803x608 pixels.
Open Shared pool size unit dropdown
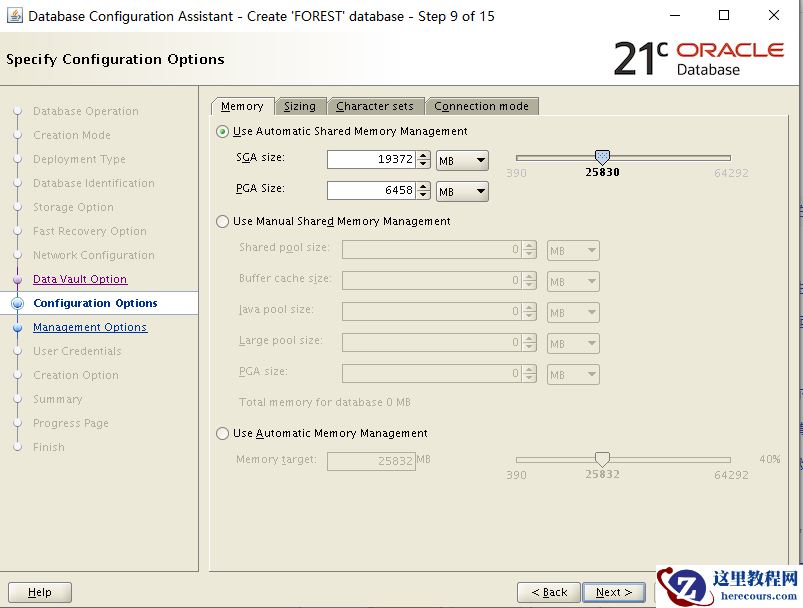573,250
